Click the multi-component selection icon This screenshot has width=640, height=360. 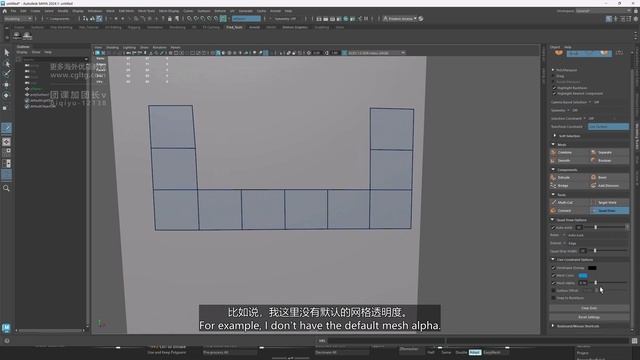coord(620,53)
